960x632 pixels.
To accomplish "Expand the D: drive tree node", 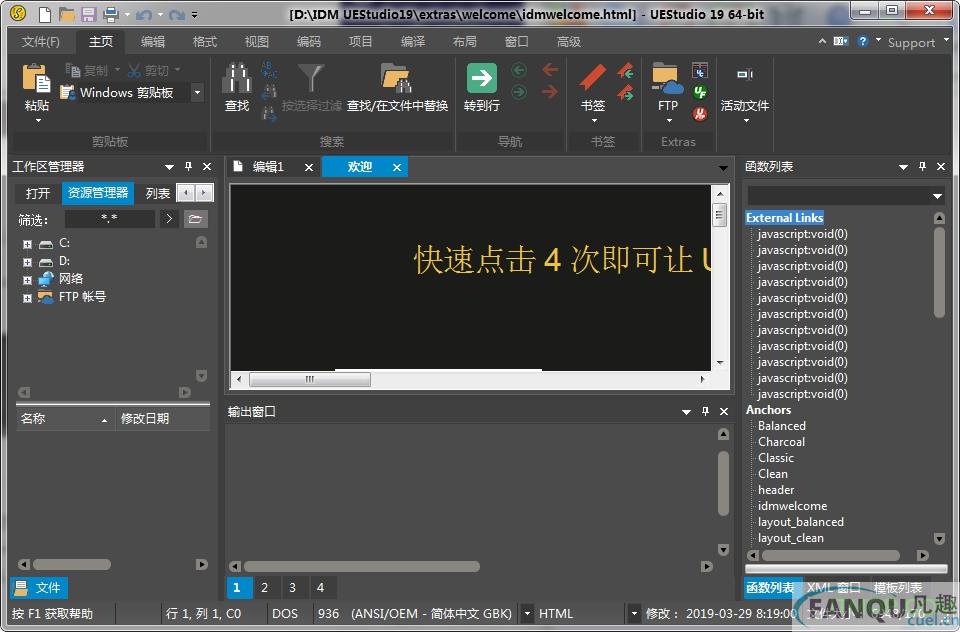I will [27, 262].
